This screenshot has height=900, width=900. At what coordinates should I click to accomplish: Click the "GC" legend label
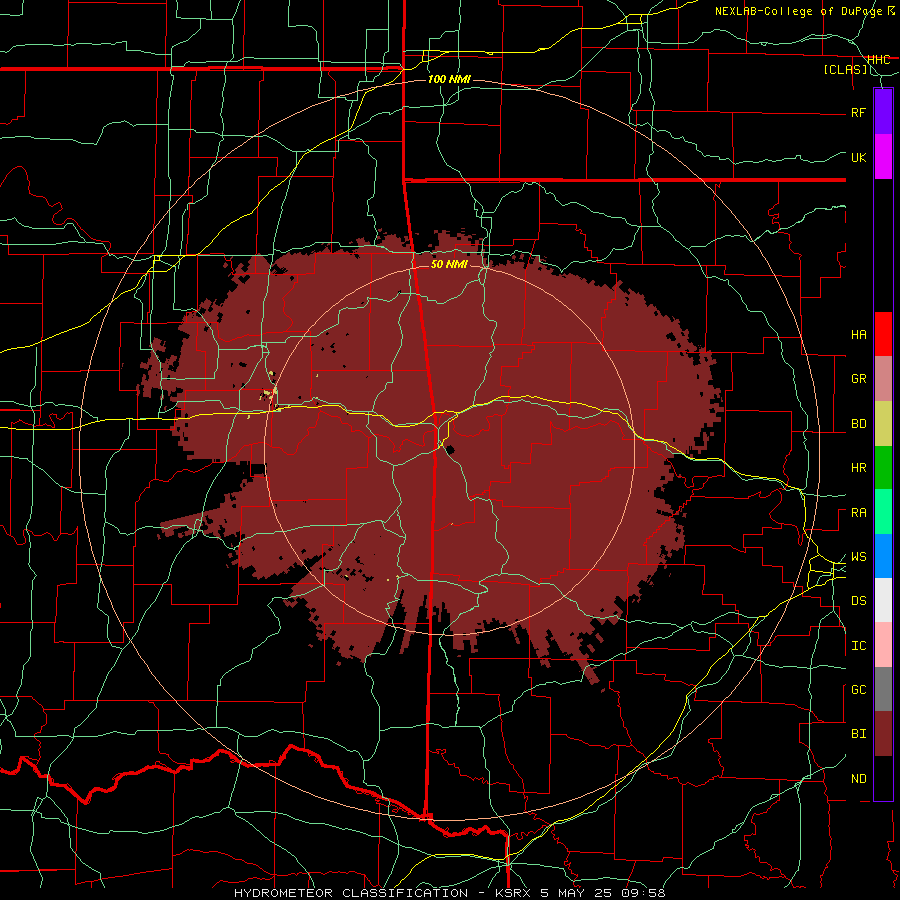click(x=858, y=690)
